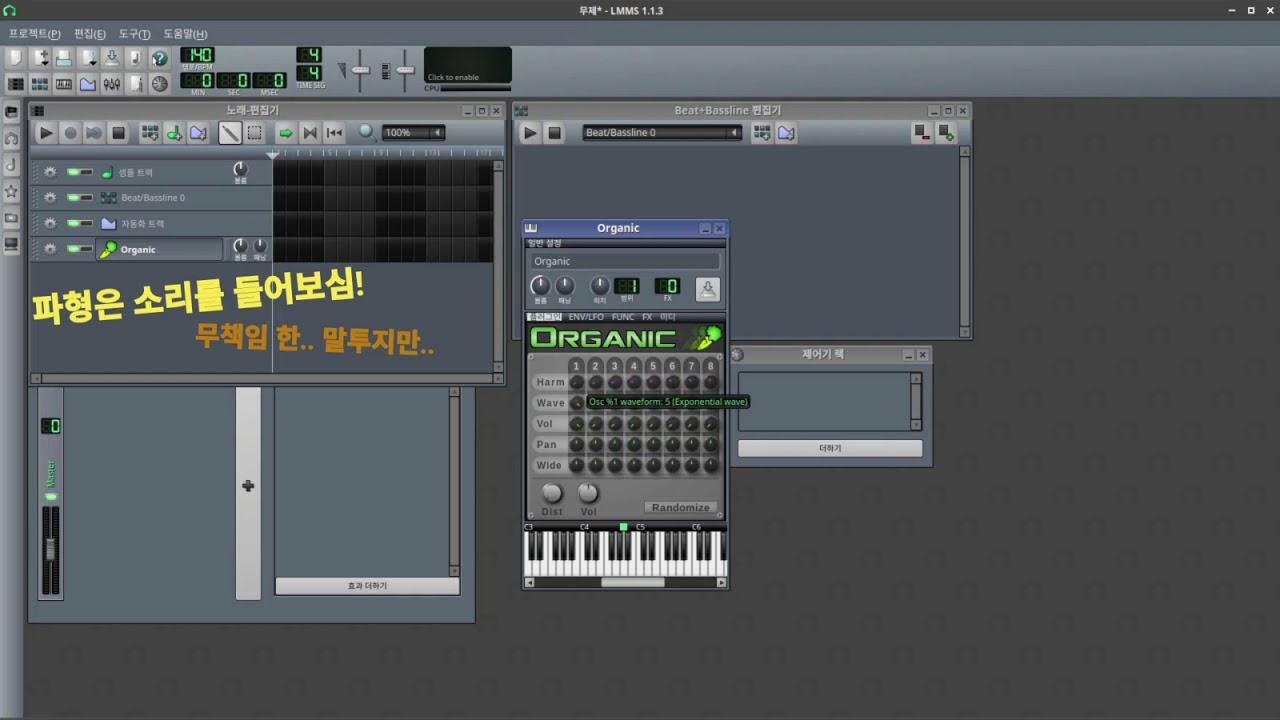Image resolution: width=1280 pixels, height=720 pixels.
Task: Create a new project from the main toolbar
Action: point(17,58)
